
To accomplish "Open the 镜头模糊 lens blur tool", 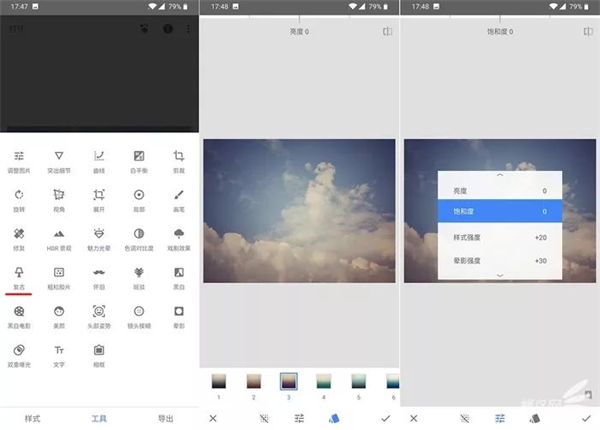I will click(139, 318).
